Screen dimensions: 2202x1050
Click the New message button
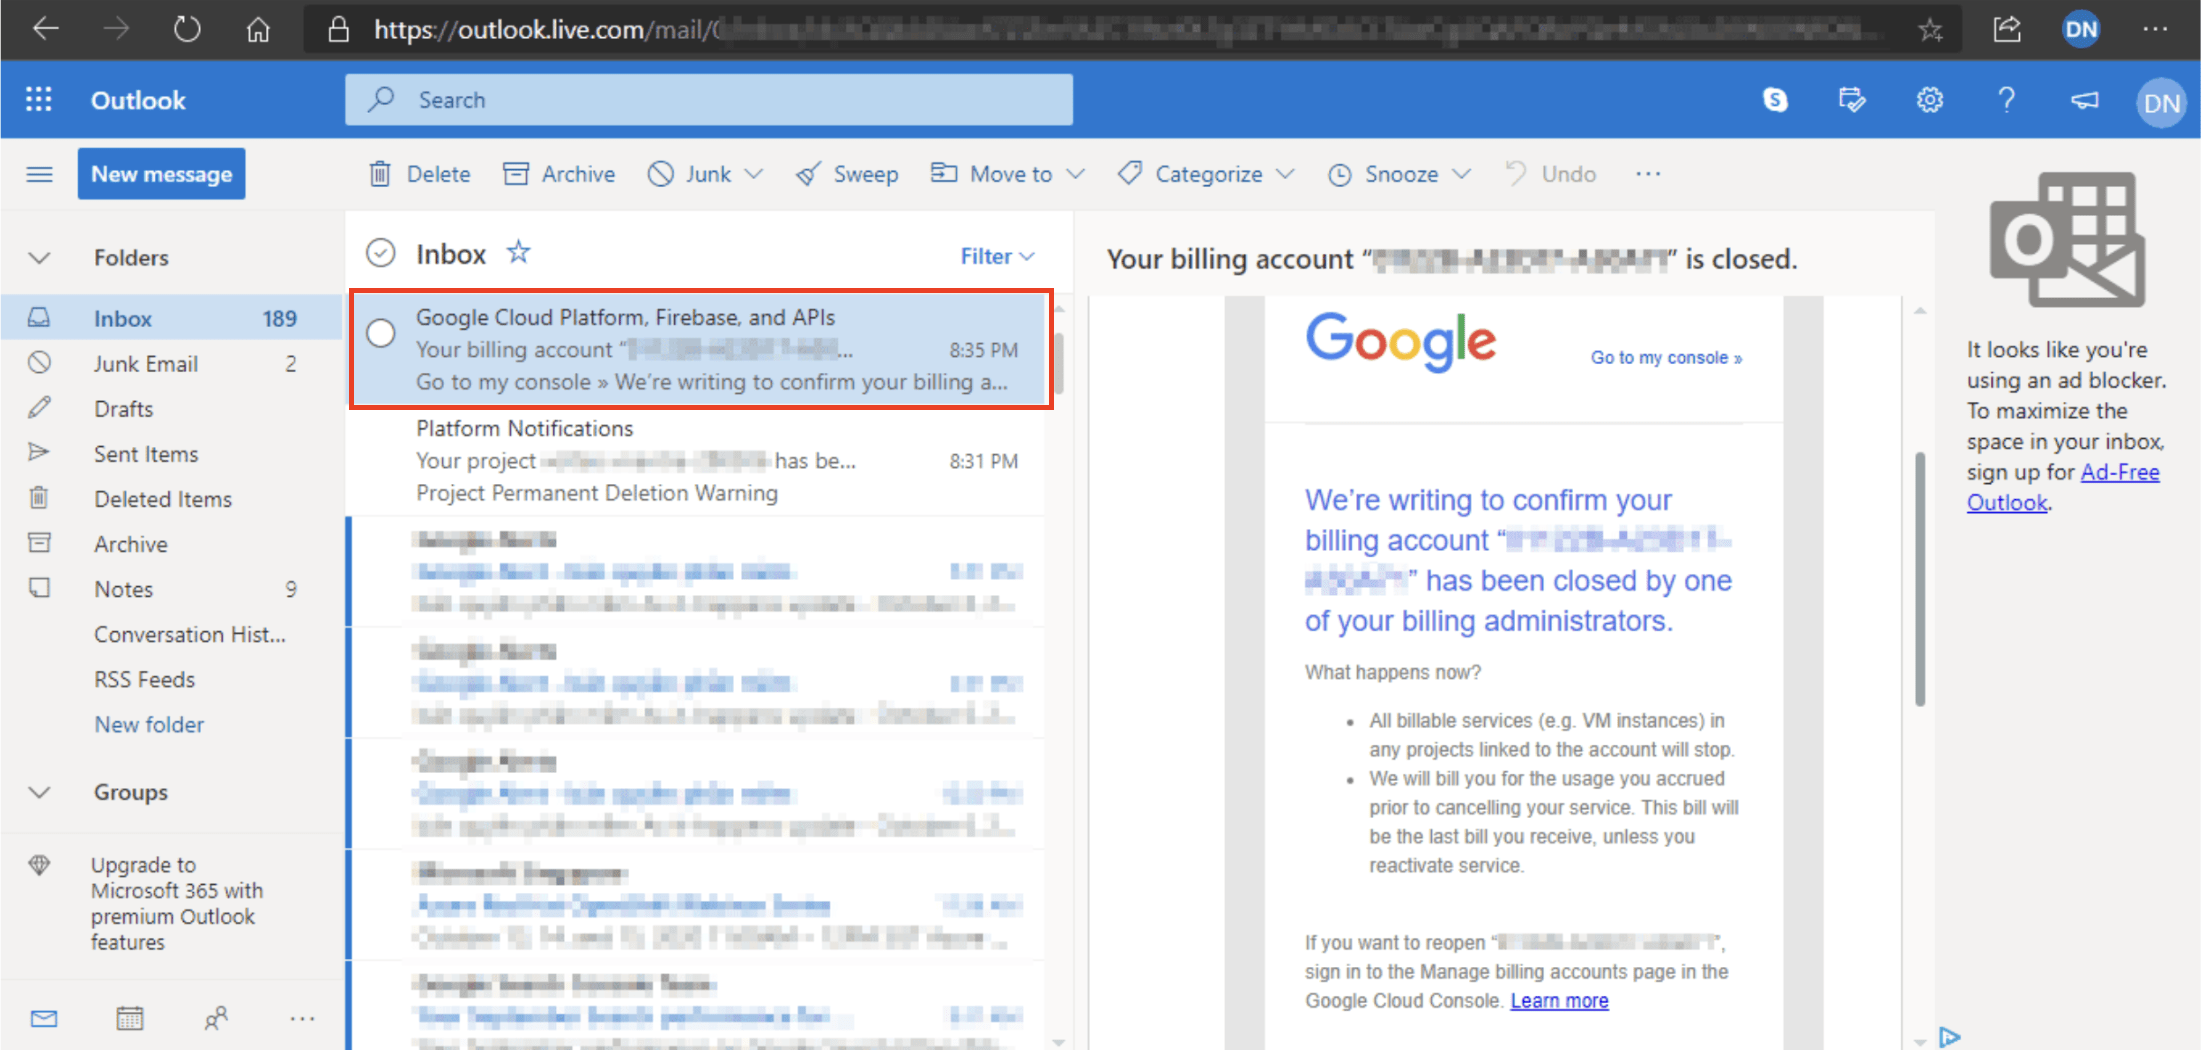click(161, 174)
